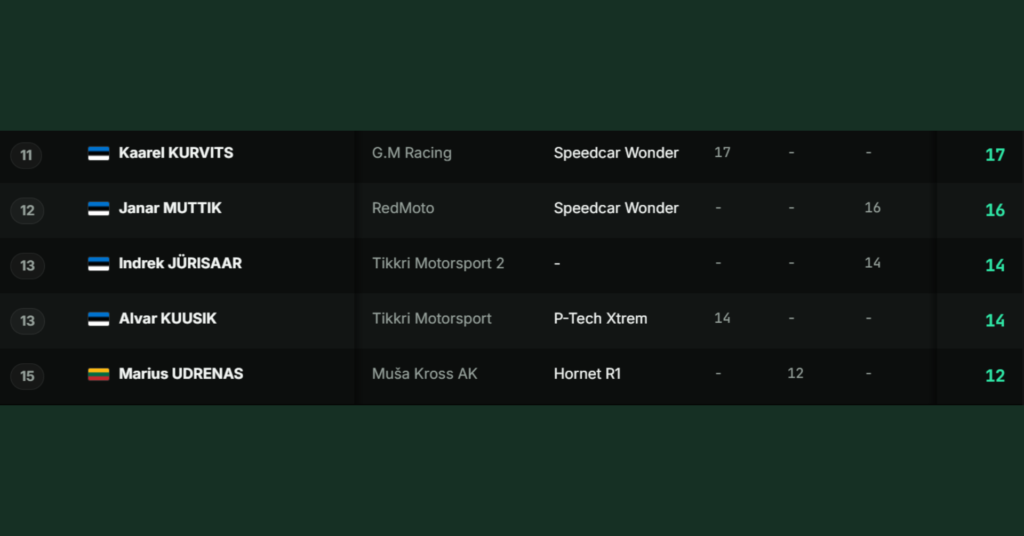Click P-Tech Xtrem car entry
The width and height of the screenshot is (1024, 536).
pyautogui.click(x=600, y=319)
